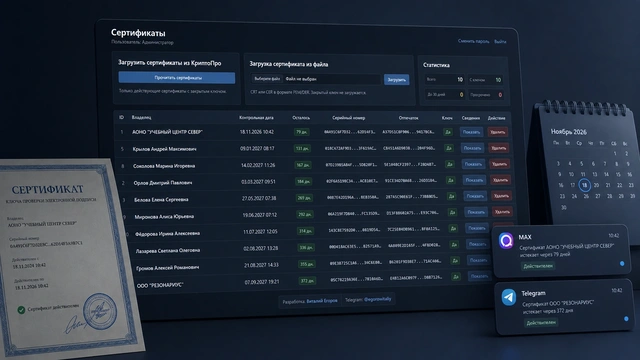Click Показать for Соколова Марина Игоревна
The height and width of the screenshot is (360, 640).
point(473,164)
